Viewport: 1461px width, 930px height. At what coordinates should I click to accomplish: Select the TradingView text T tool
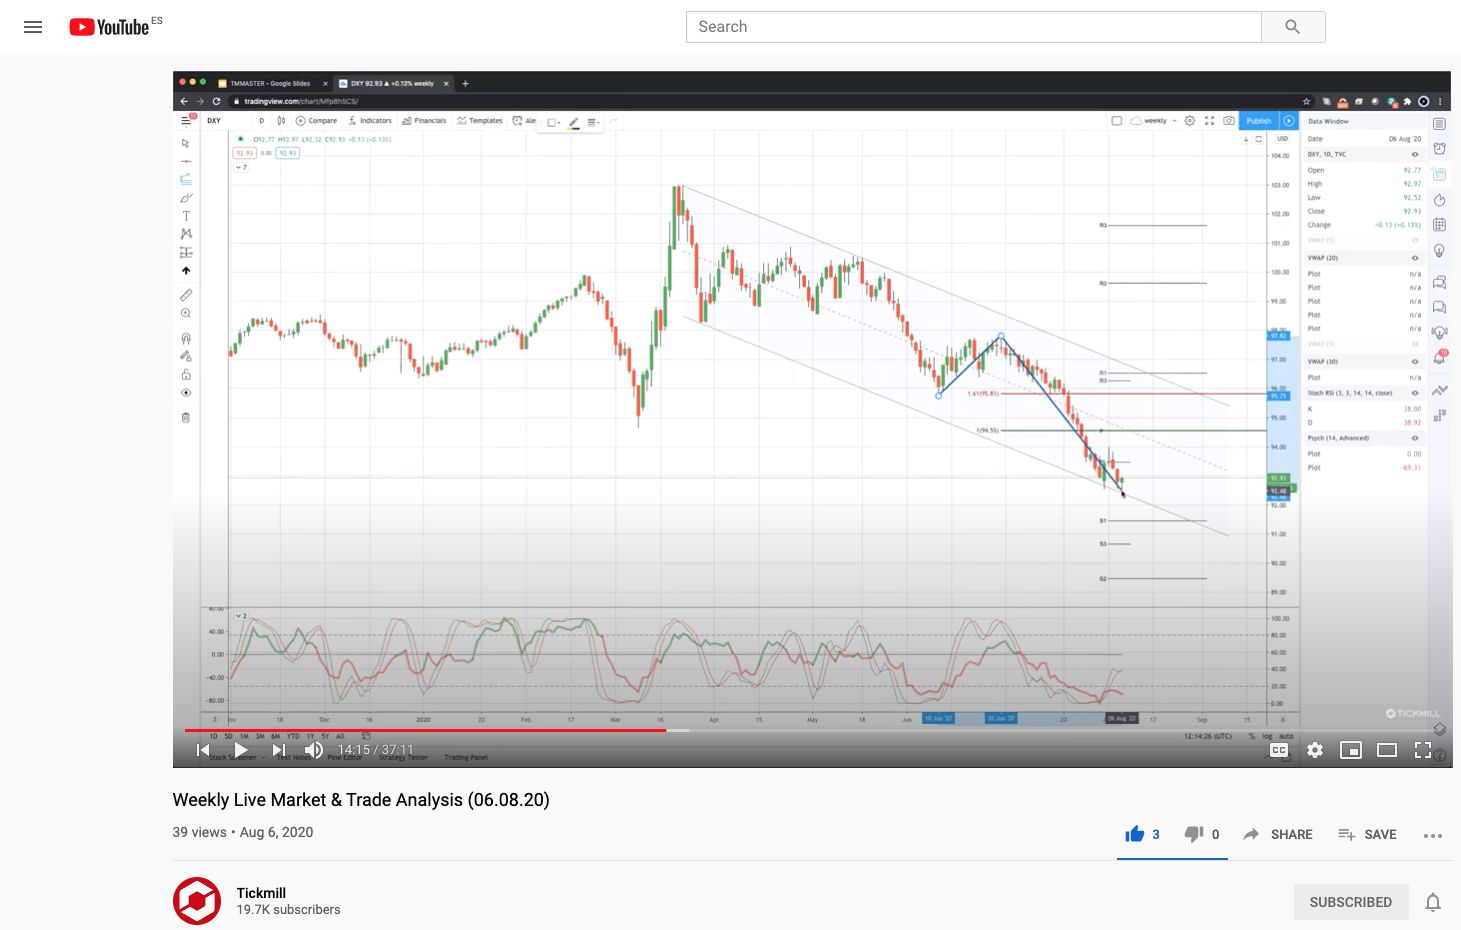tap(186, 216)
